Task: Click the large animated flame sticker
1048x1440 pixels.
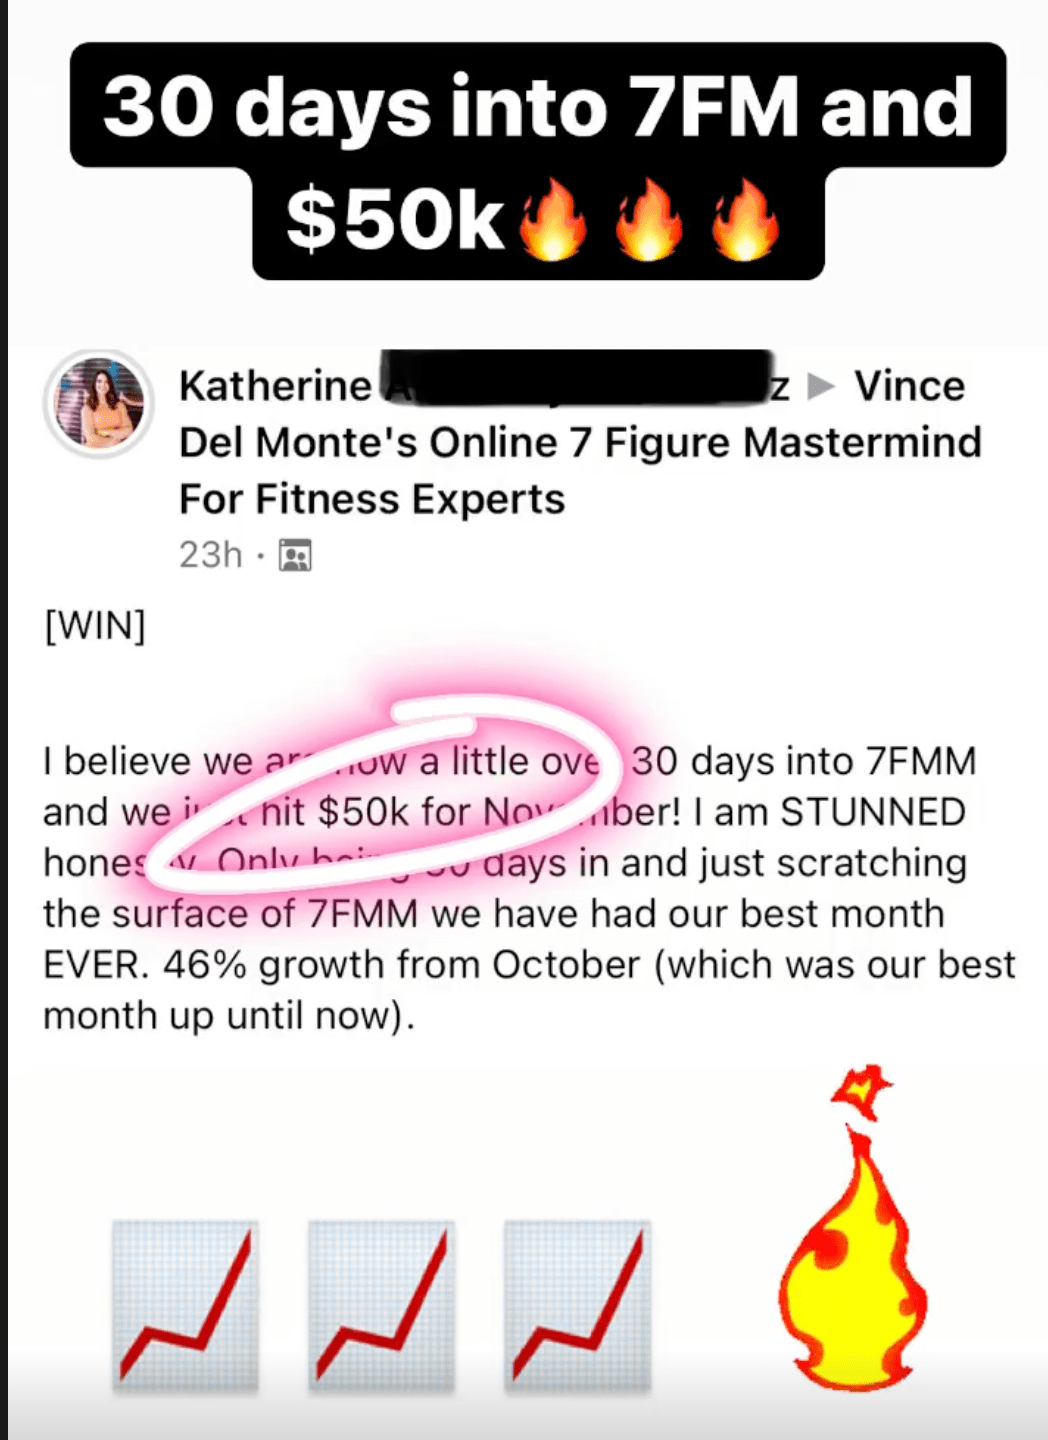Action: coord(855,1228)
